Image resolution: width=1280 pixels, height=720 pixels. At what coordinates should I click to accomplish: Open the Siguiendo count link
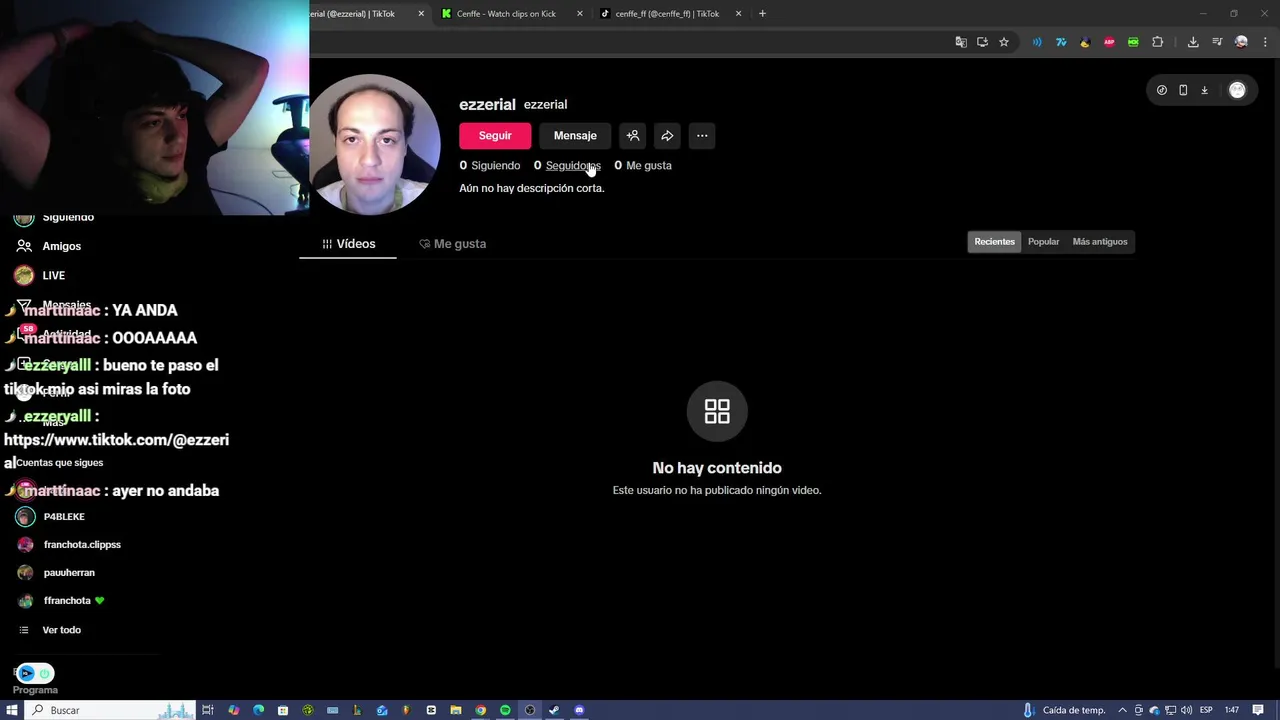tap(490, 166)
